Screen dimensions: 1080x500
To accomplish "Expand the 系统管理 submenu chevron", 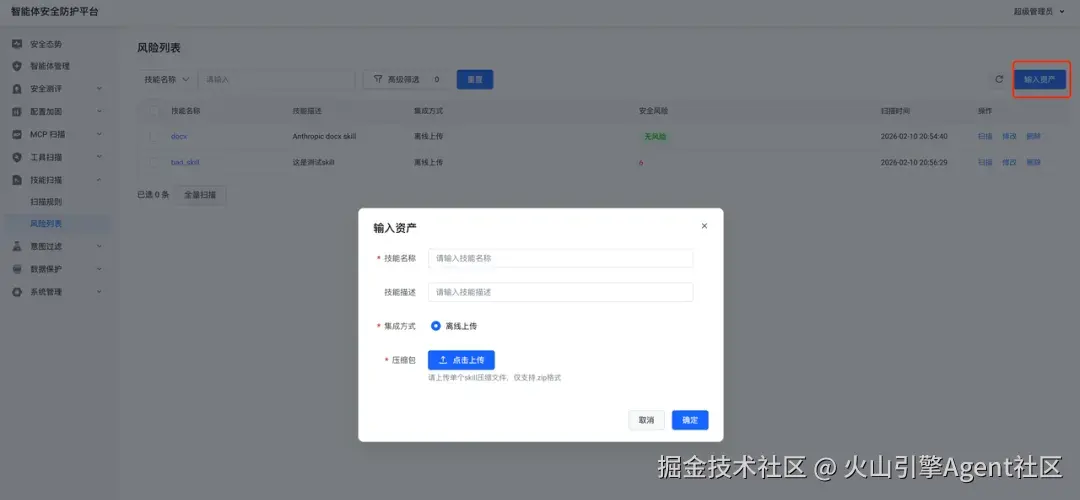I will pos(99,292).
